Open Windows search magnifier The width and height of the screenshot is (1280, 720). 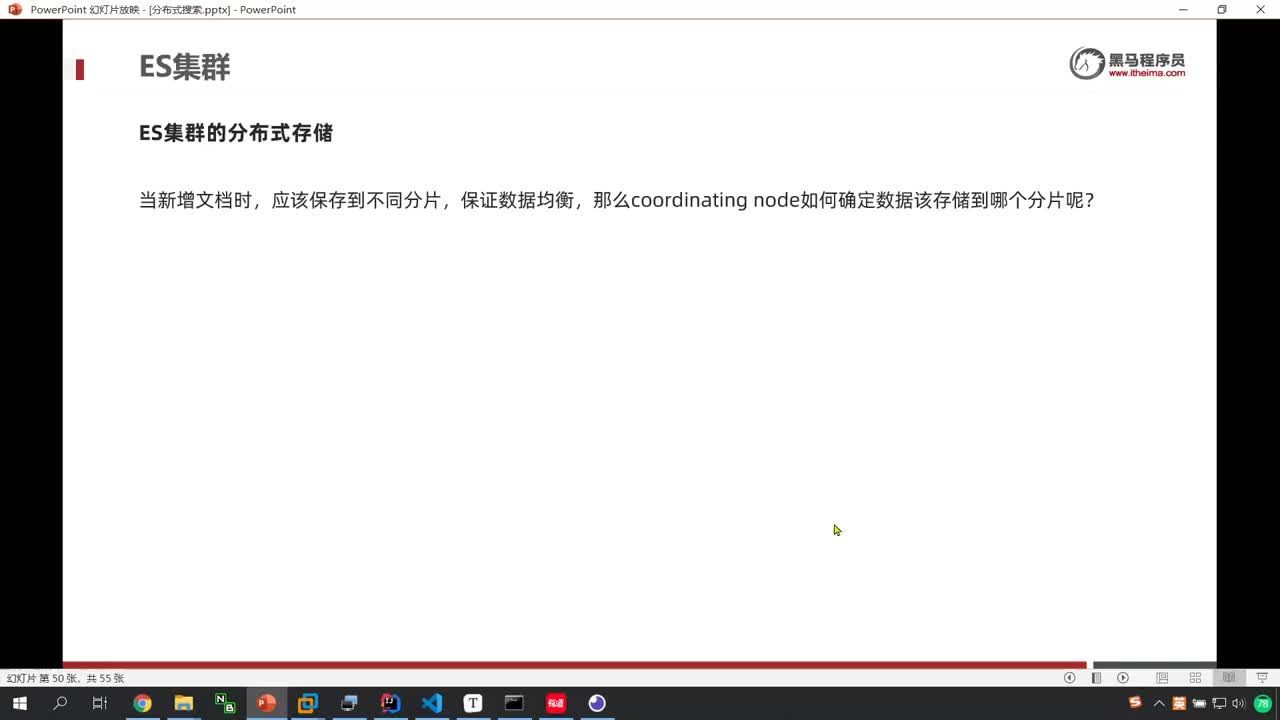coord(60,703)
